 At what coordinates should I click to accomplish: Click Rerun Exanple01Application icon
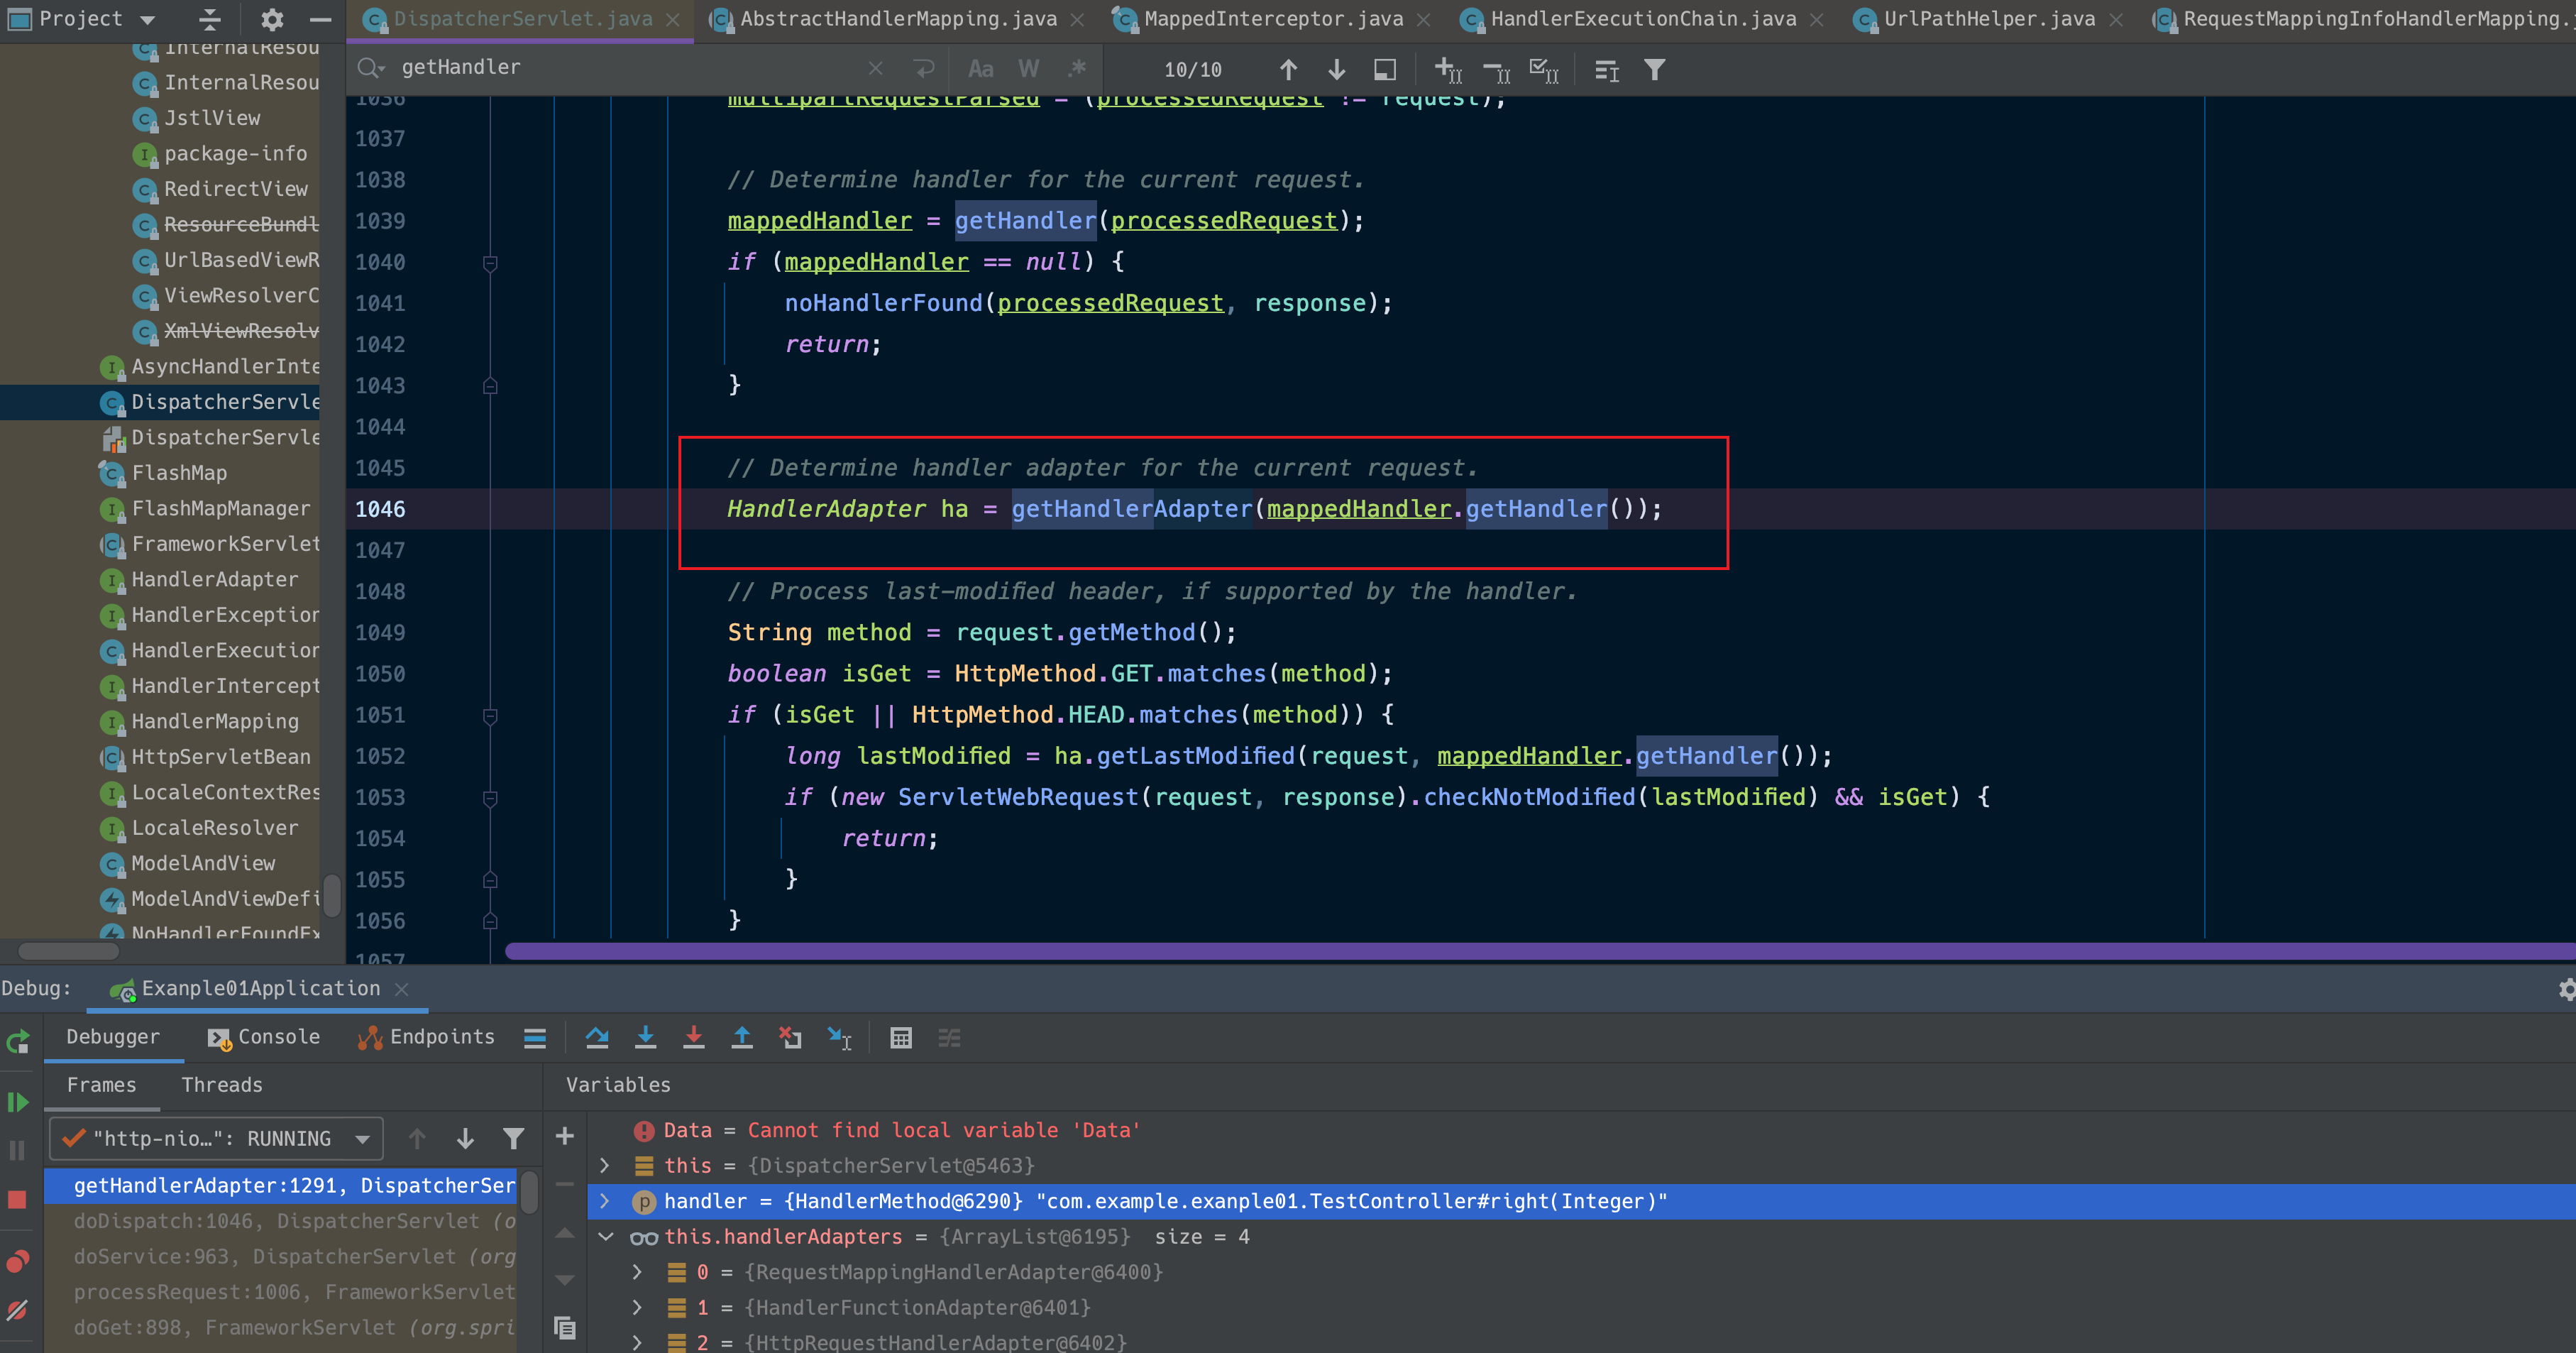coord(17,1042)
